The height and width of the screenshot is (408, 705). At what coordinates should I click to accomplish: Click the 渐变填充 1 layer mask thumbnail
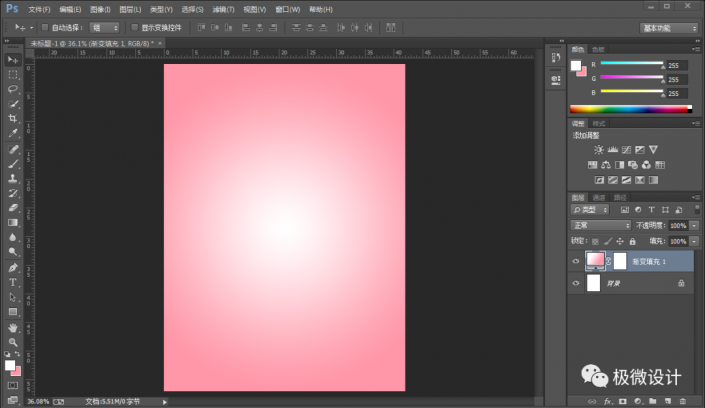[618, 261]
